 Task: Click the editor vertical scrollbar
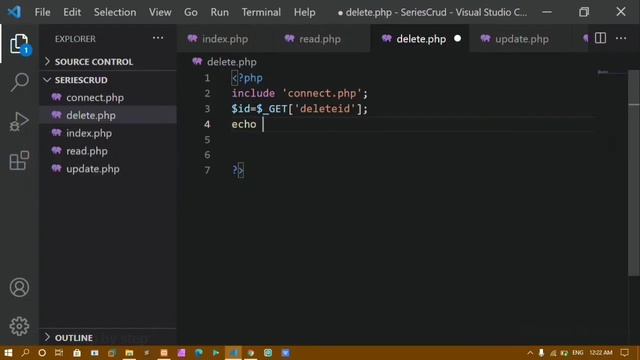633,173
